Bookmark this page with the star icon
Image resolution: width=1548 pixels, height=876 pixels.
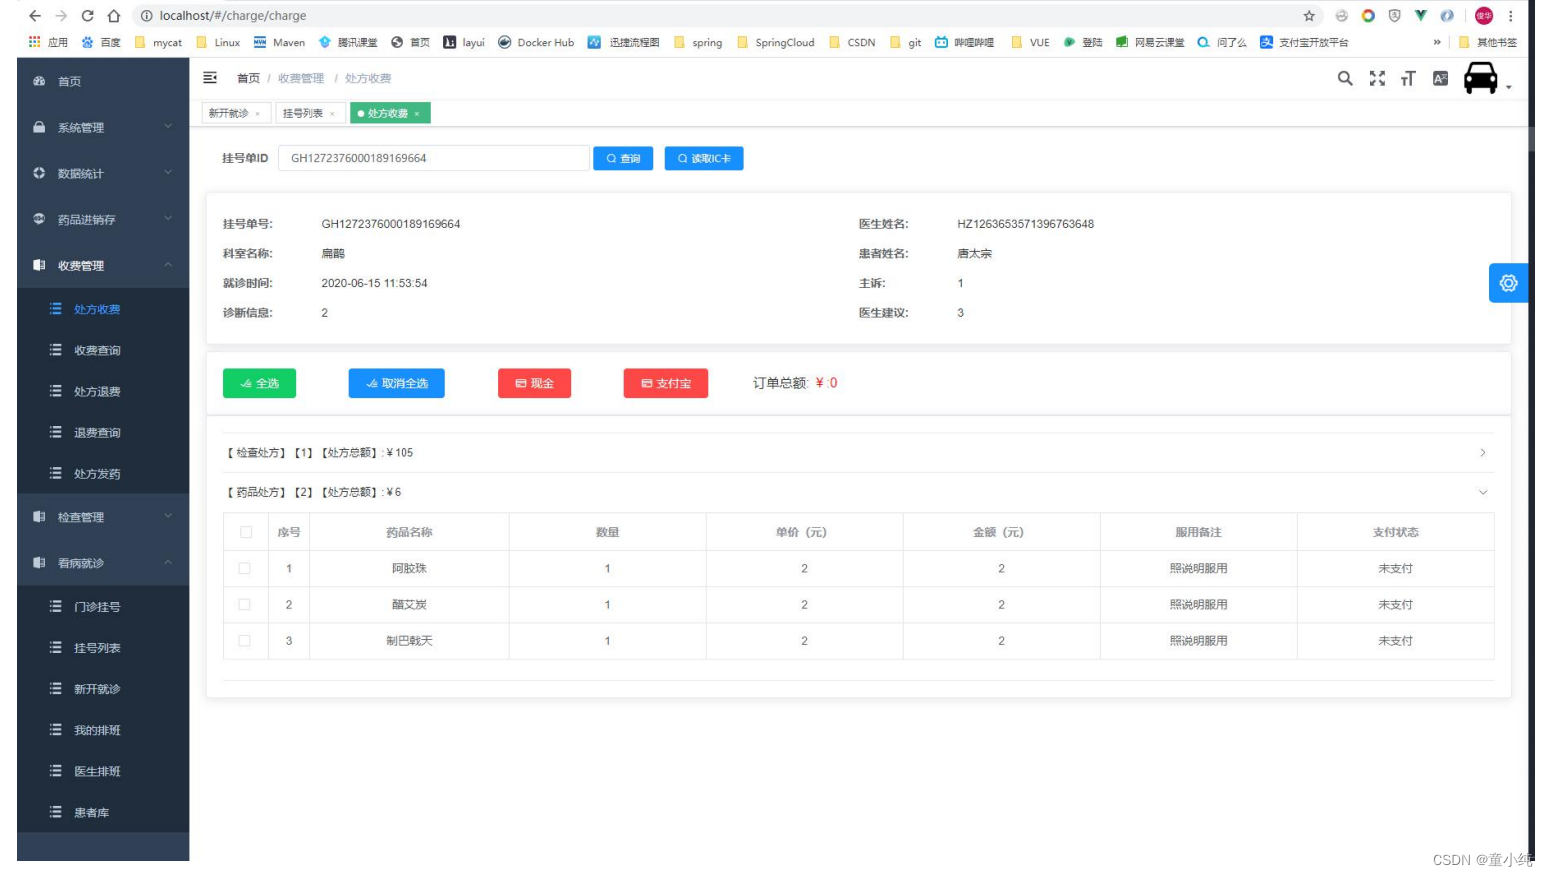(x=1309, y=16)
